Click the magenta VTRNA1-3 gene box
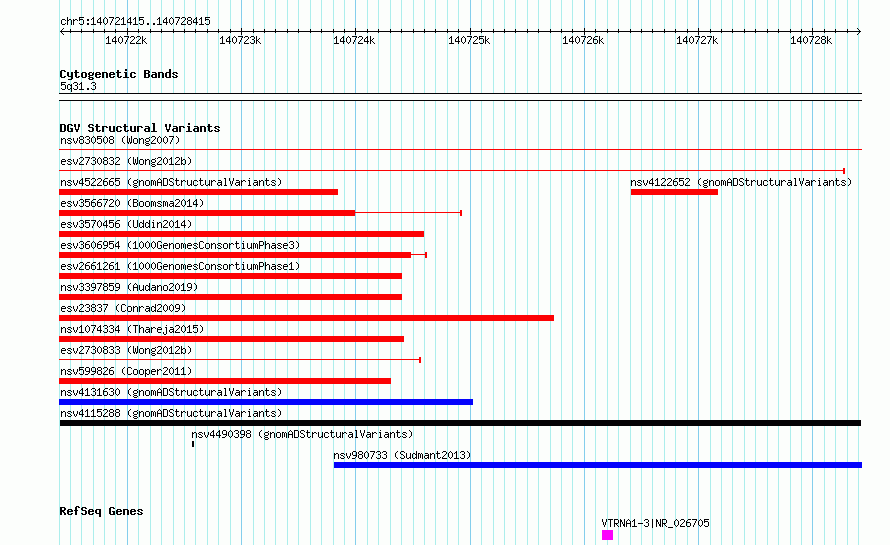890x545 pixels. [x=607, y=535]
